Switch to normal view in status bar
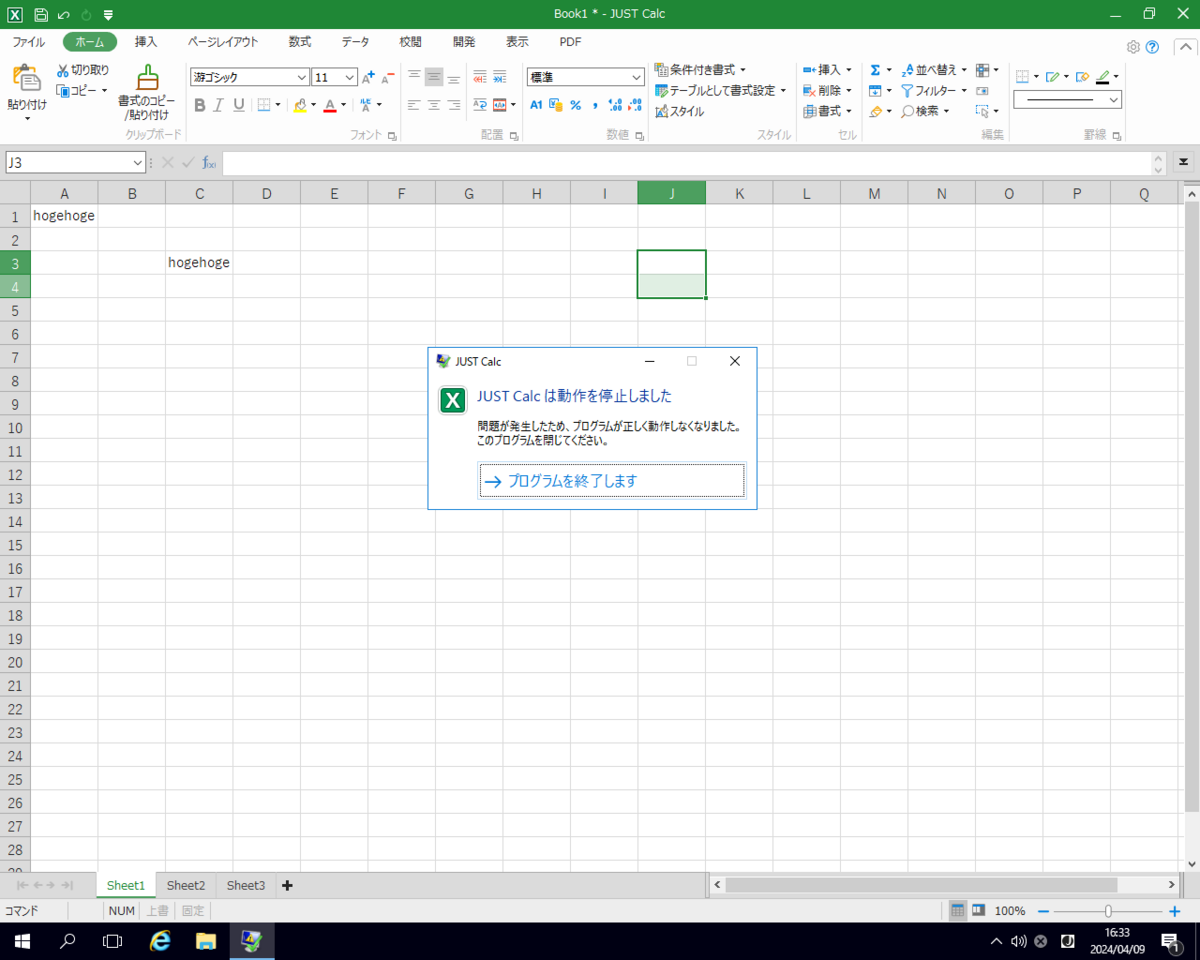 tap(958, 911)
